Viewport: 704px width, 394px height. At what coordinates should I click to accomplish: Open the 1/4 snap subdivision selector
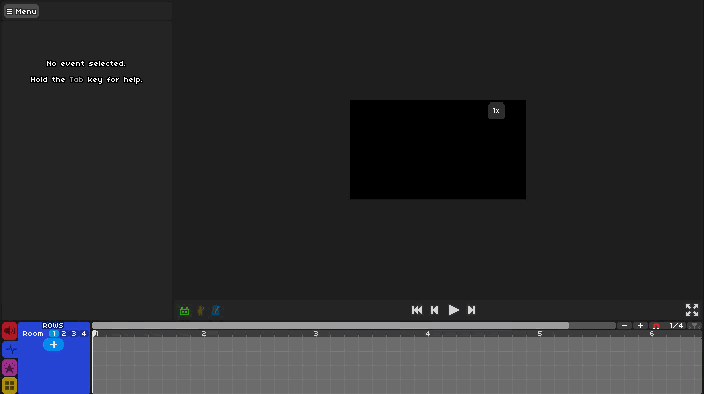[x=676, y=326]
